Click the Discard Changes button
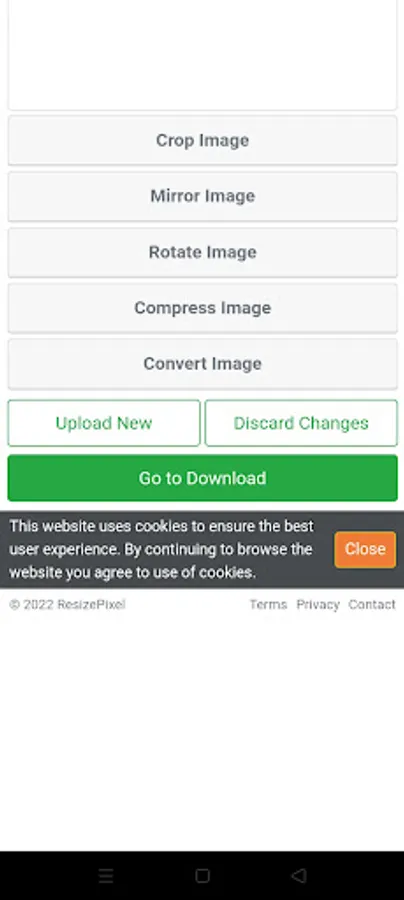404x900 pixels. [x=301, y=423]
